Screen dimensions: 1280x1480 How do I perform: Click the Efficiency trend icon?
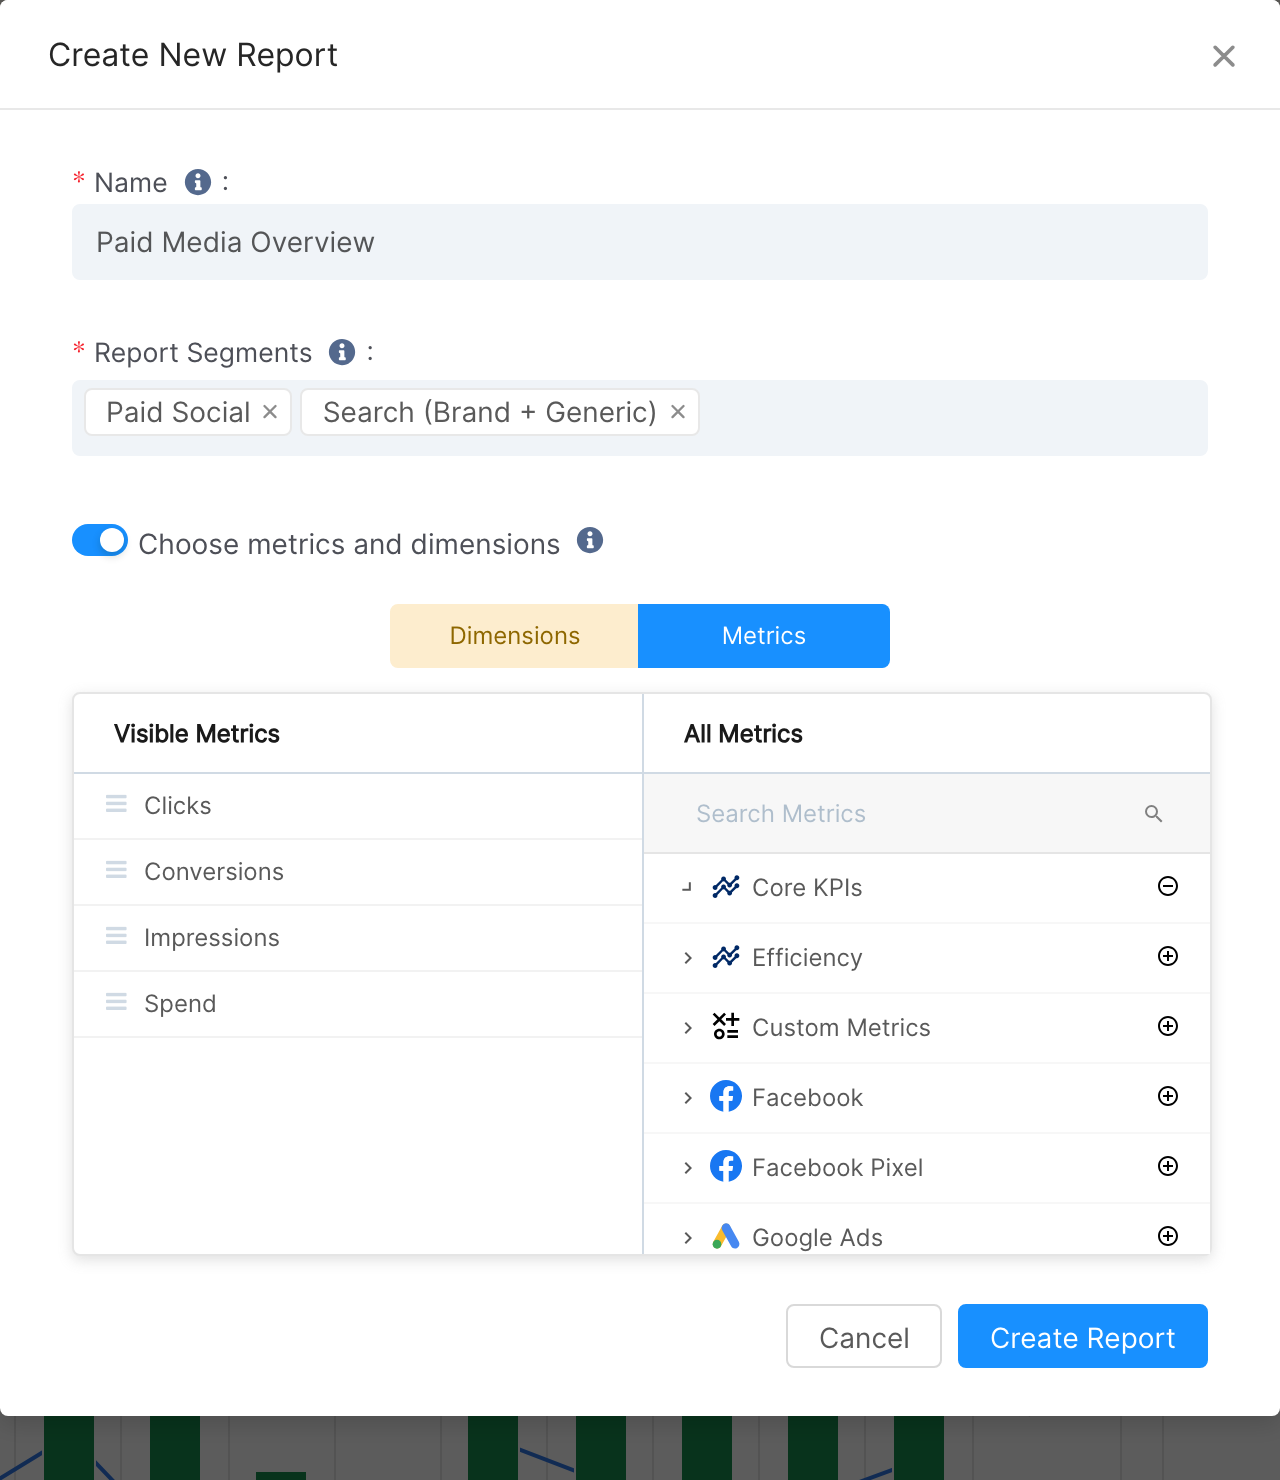(x=726, y=957)
